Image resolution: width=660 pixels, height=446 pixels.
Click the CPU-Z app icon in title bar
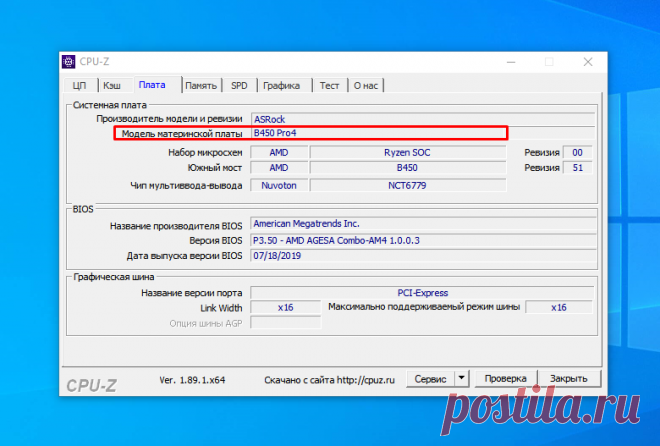point(69,61)
